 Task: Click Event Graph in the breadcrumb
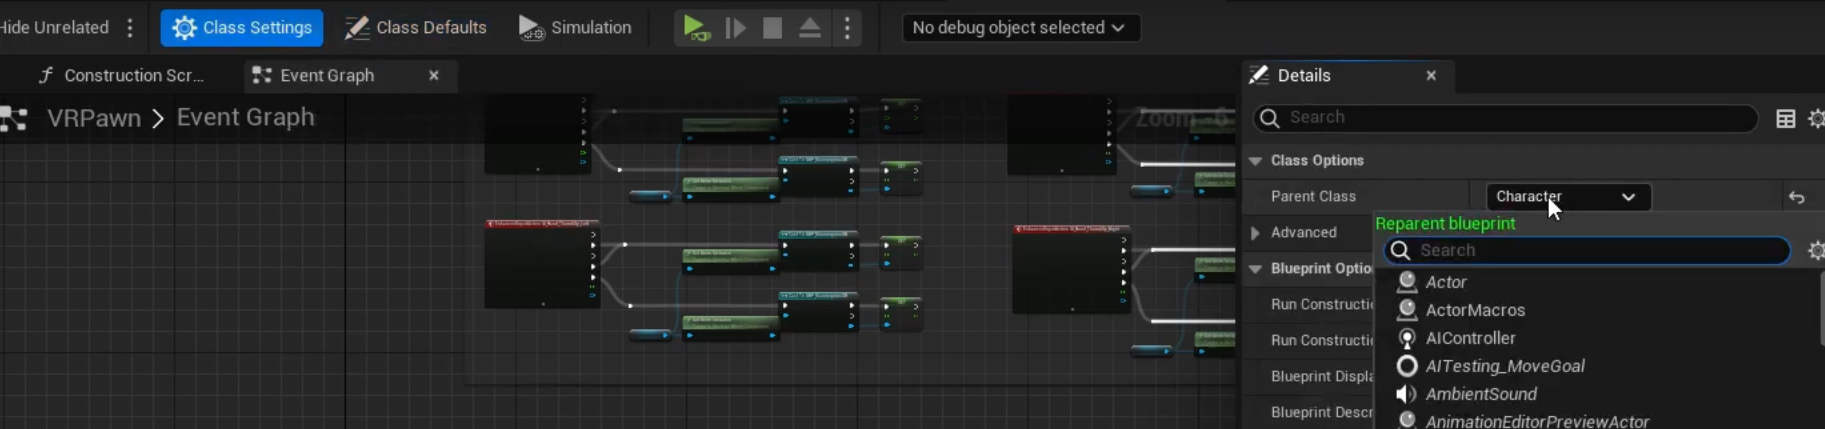(x=245, y=117)
